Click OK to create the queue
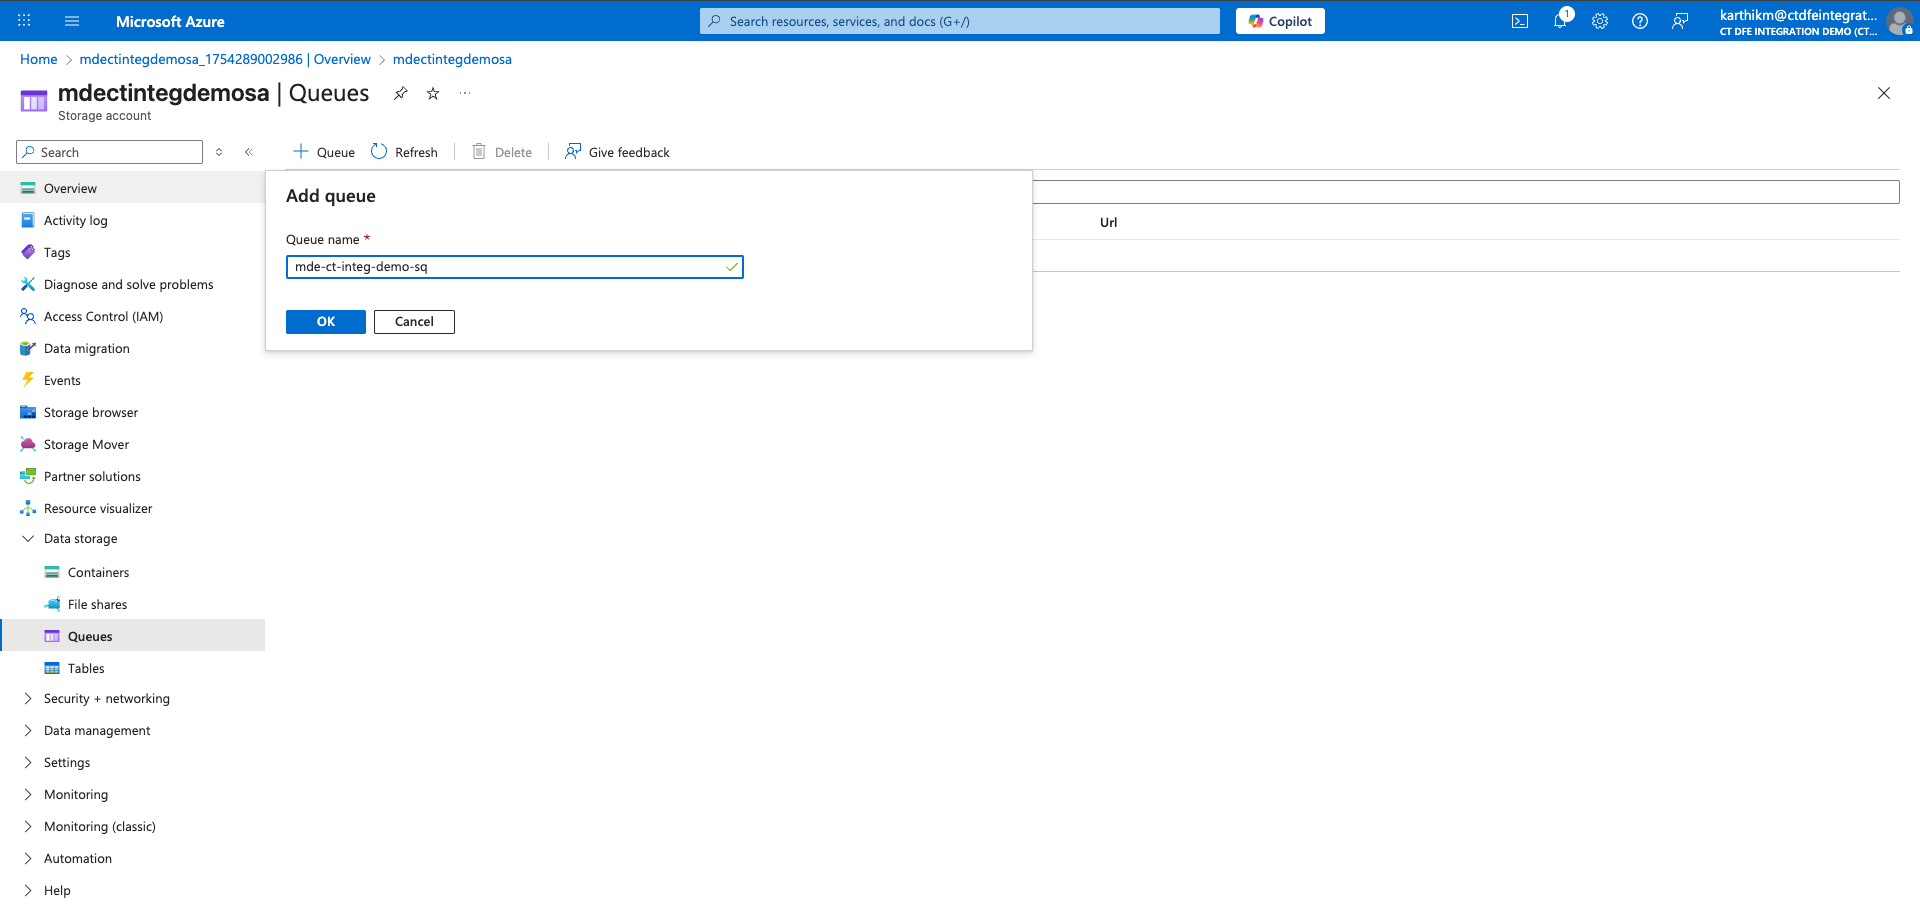 pos(326,322)
